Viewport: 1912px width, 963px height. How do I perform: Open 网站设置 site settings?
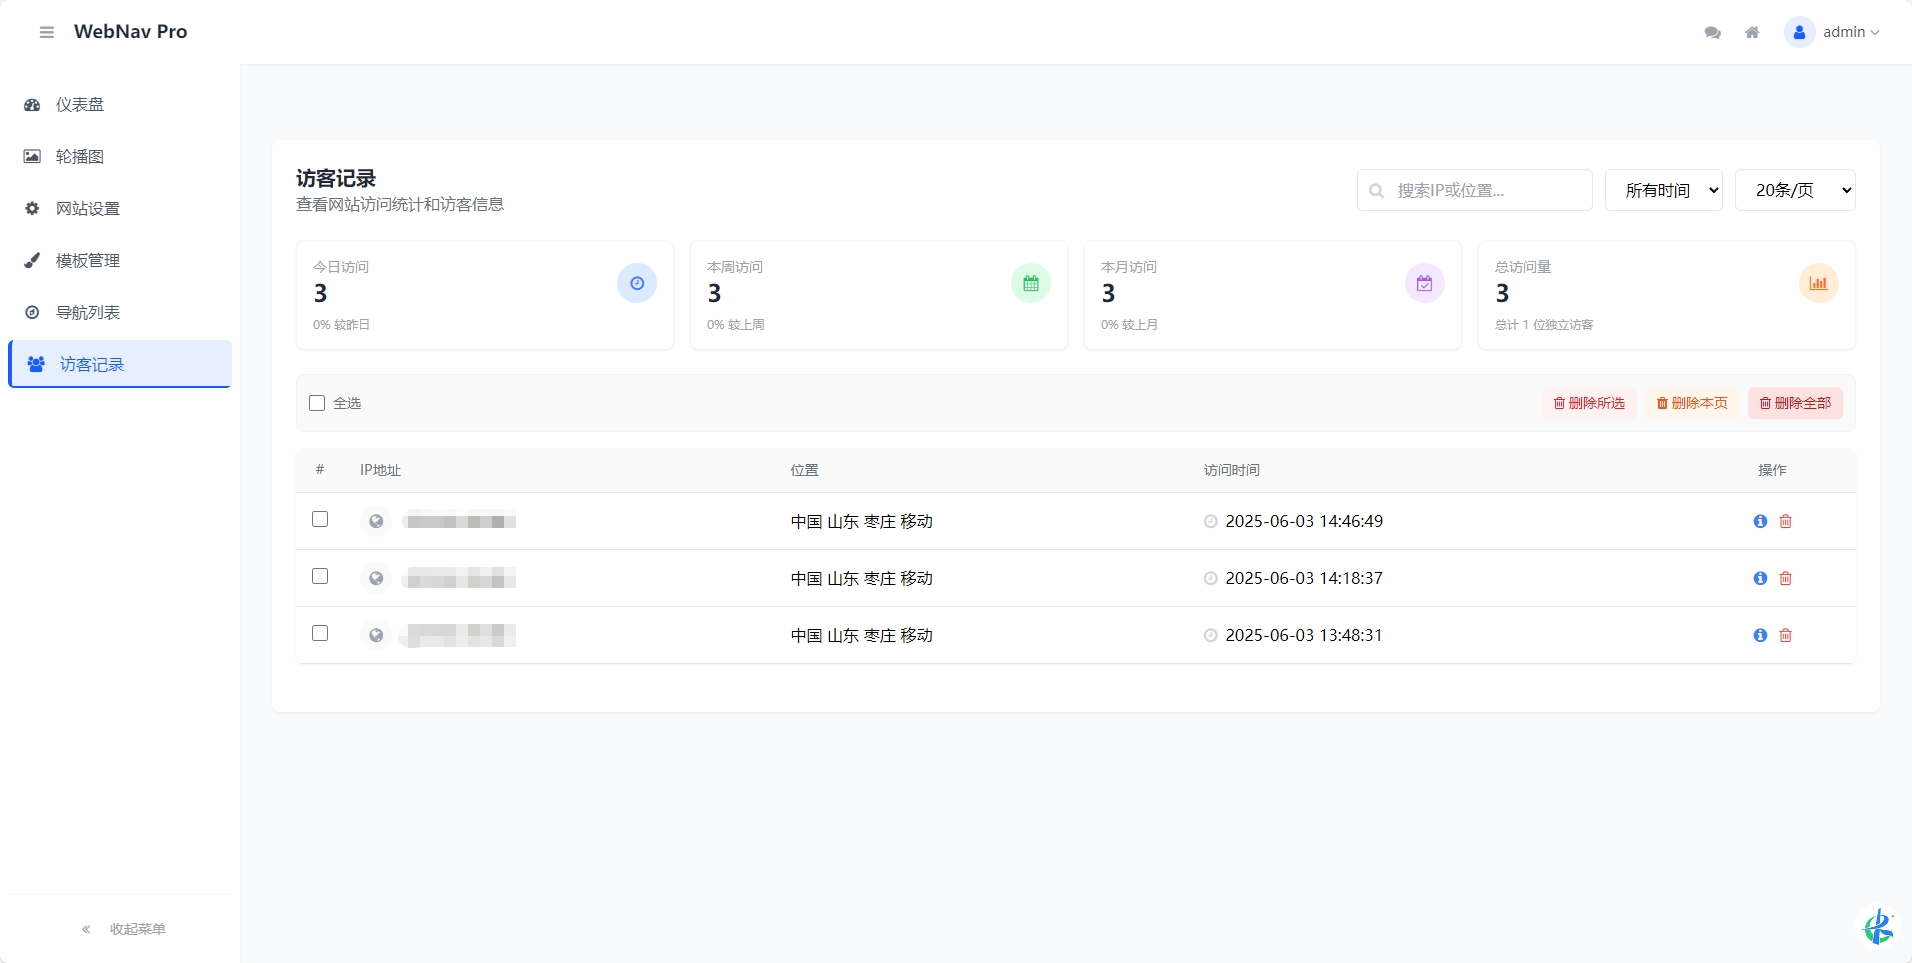click(86, 208)
